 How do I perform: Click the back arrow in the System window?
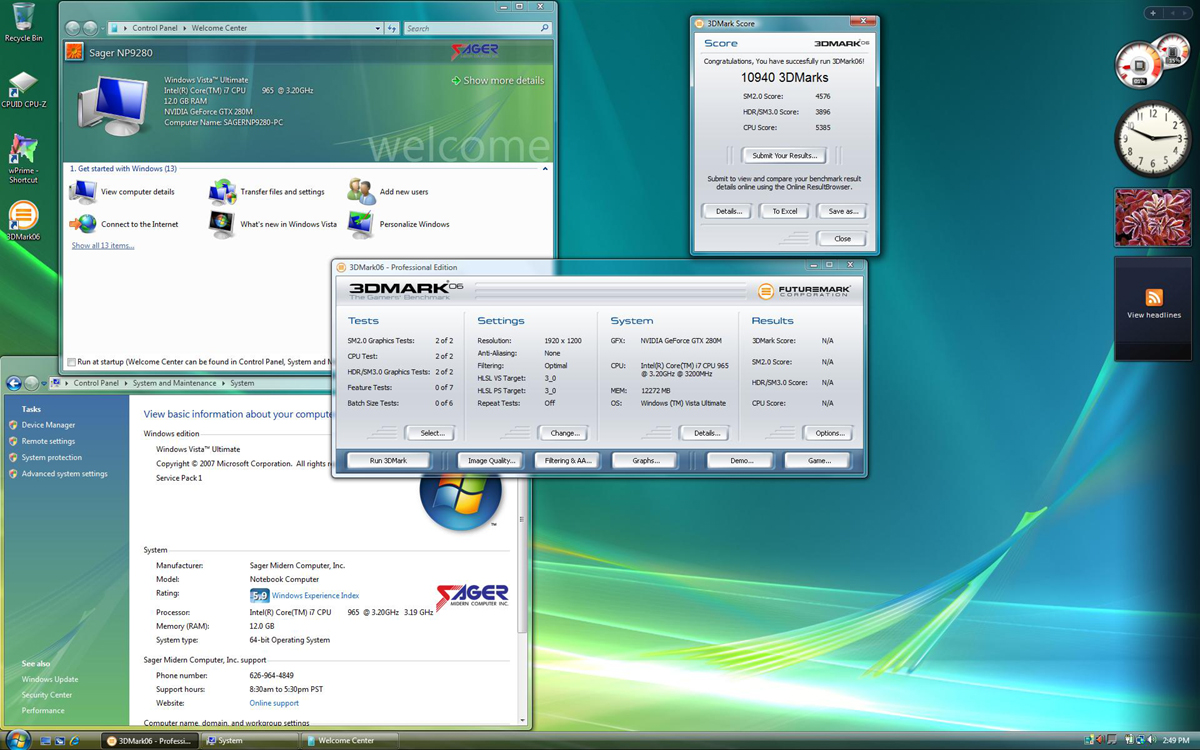(14, 383)
